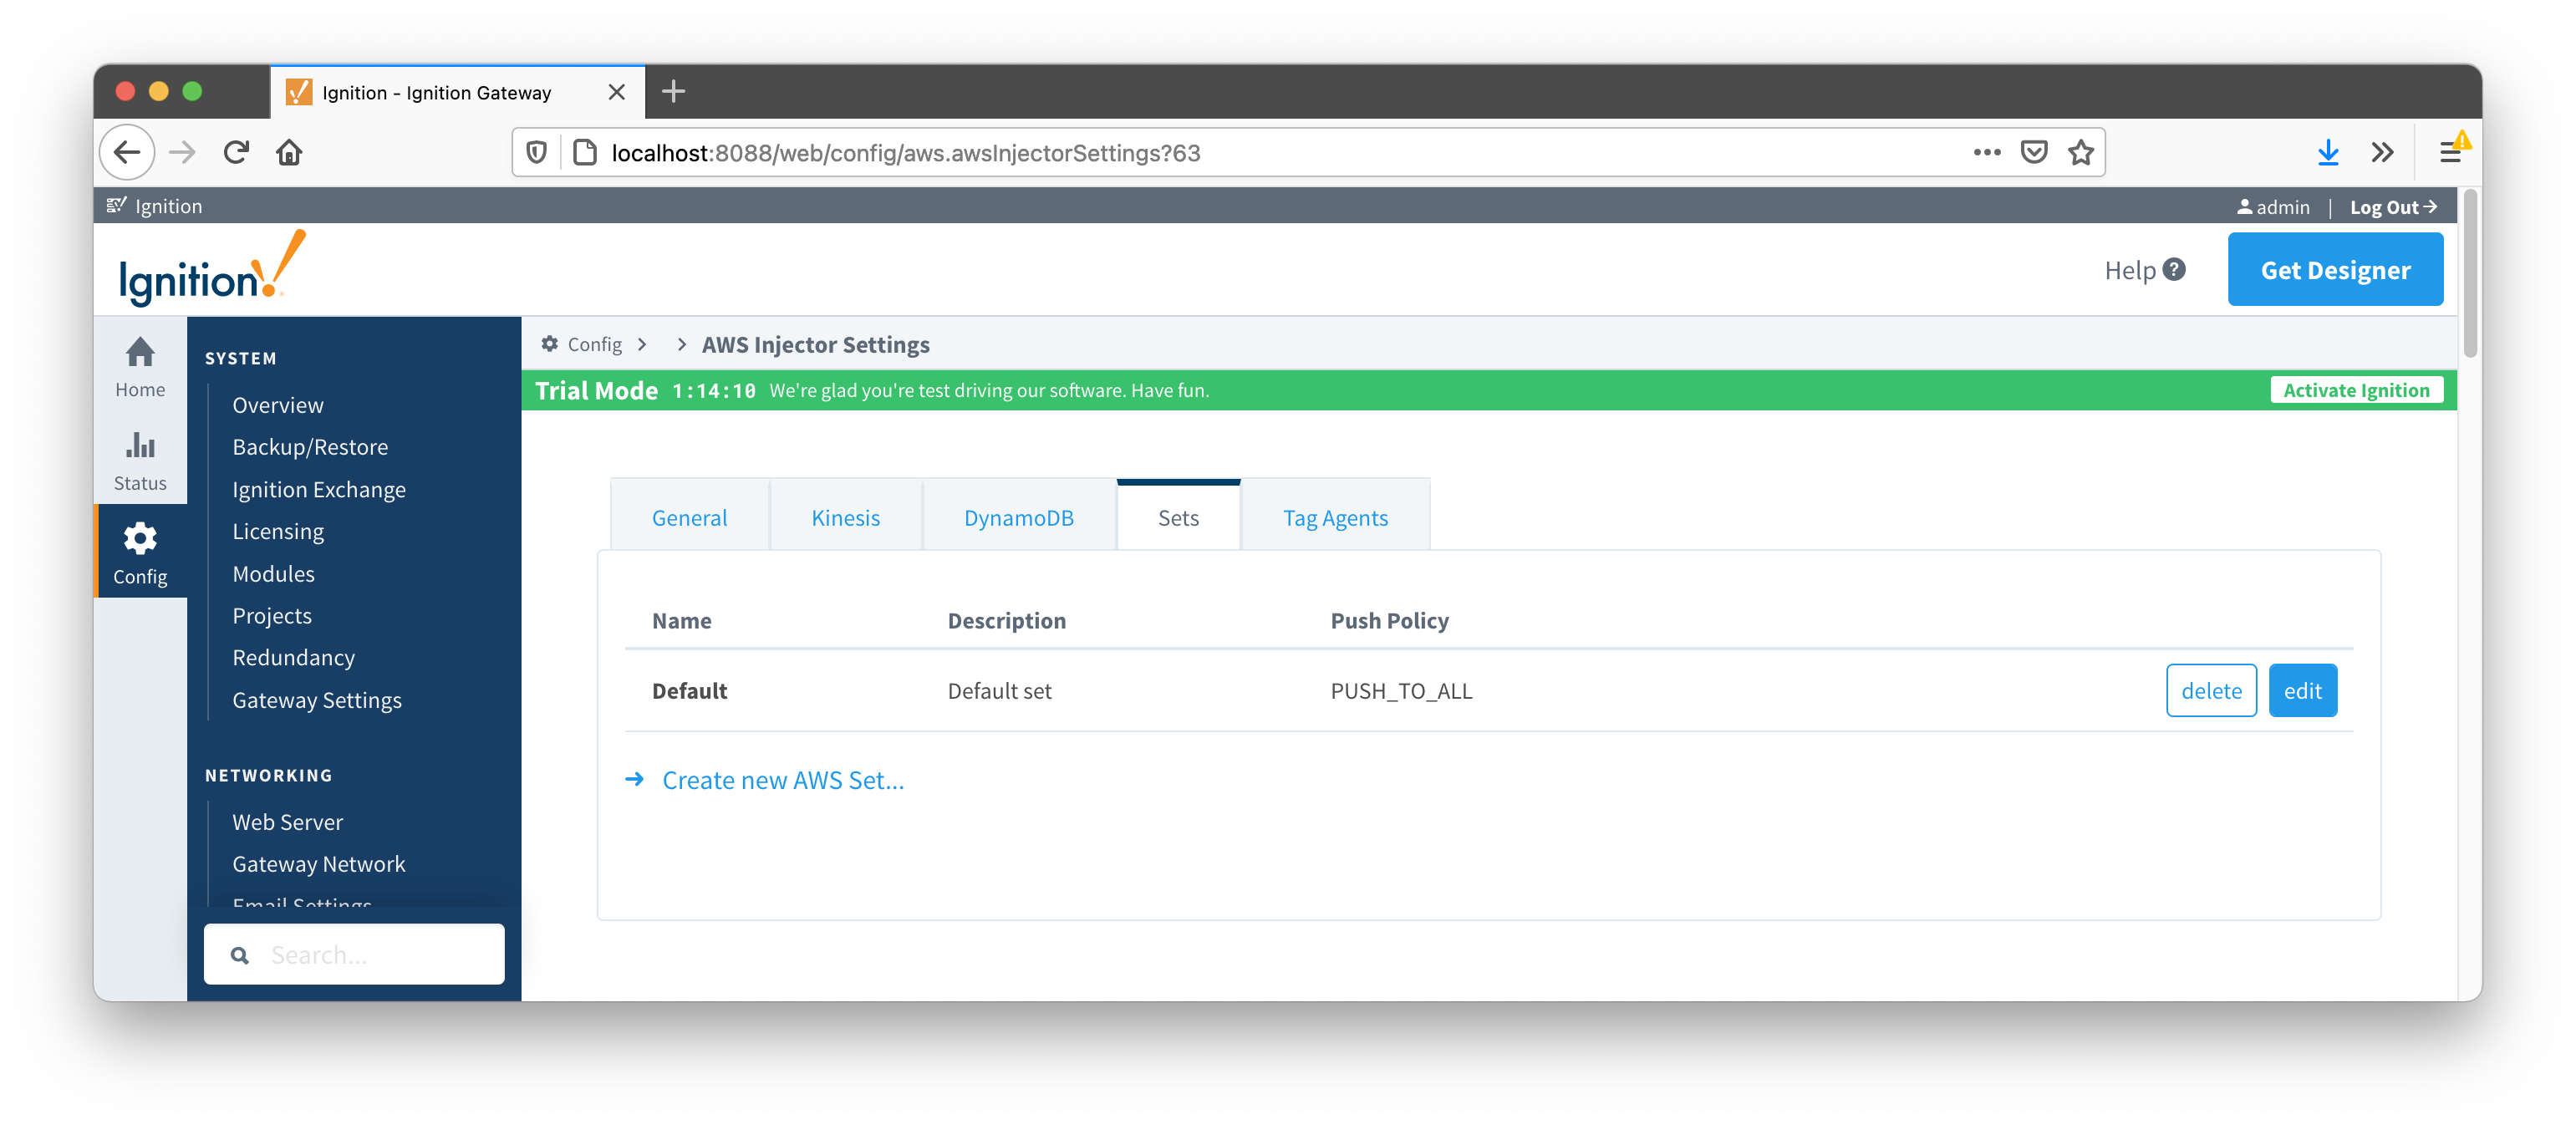Screen dimensions: 2576x1125
Task: Reload the page with refresh icon
Action: pos(236,152)
